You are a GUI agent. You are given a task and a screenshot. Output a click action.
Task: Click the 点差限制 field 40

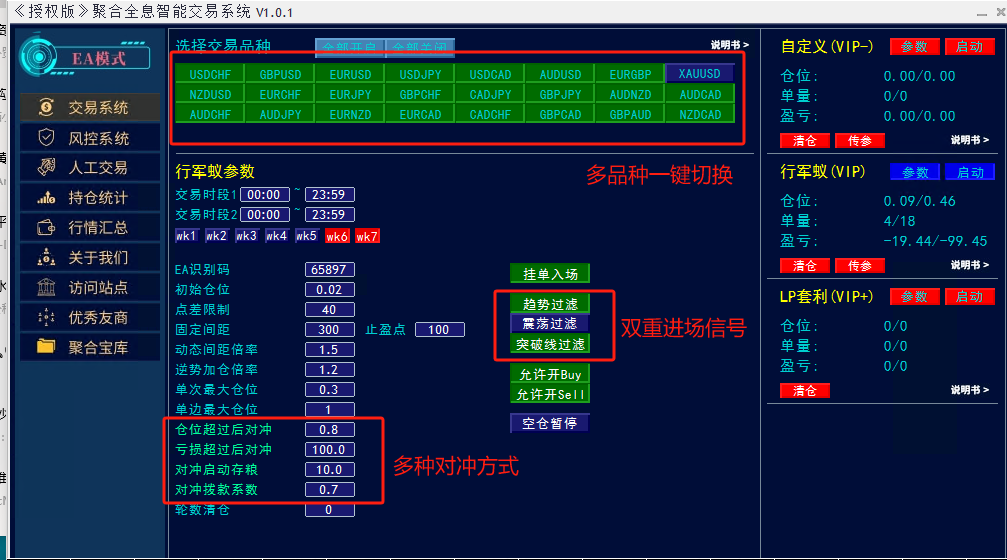[329, 310]
